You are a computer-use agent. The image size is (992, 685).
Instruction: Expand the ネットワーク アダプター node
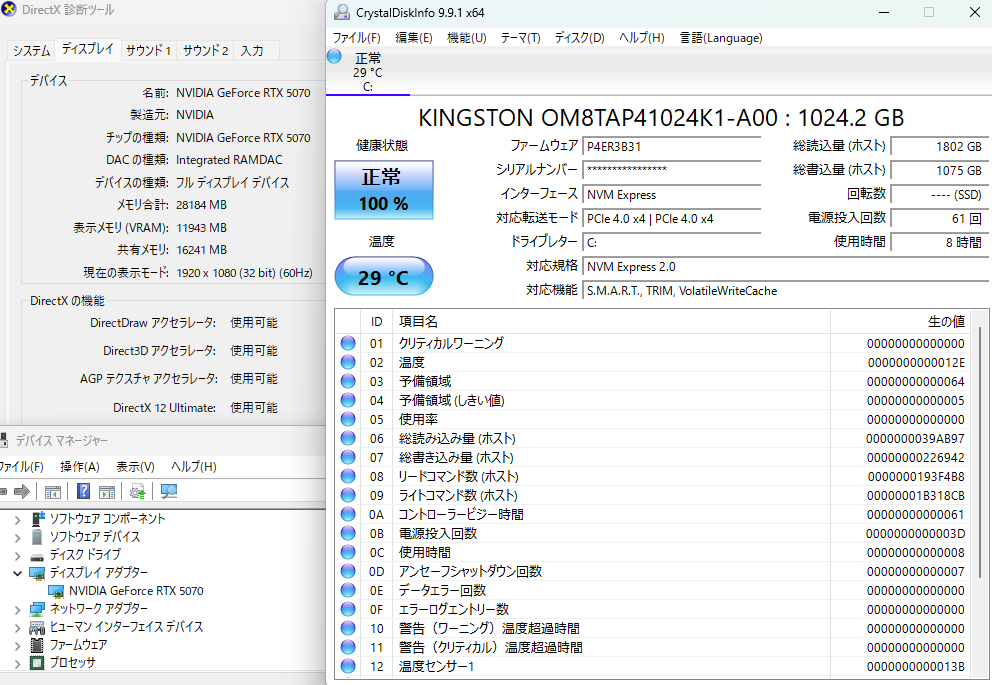click(x=17, y=610)
